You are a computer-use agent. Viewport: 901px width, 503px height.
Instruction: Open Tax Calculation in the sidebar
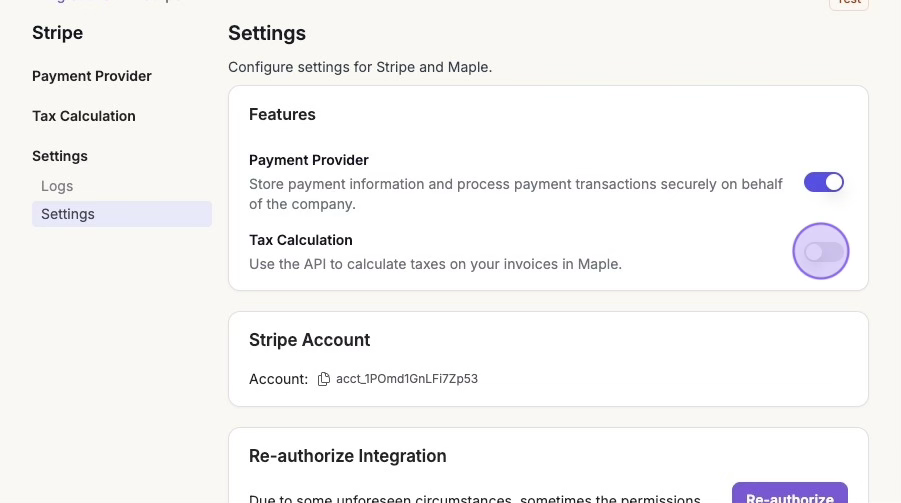[84, 116]
